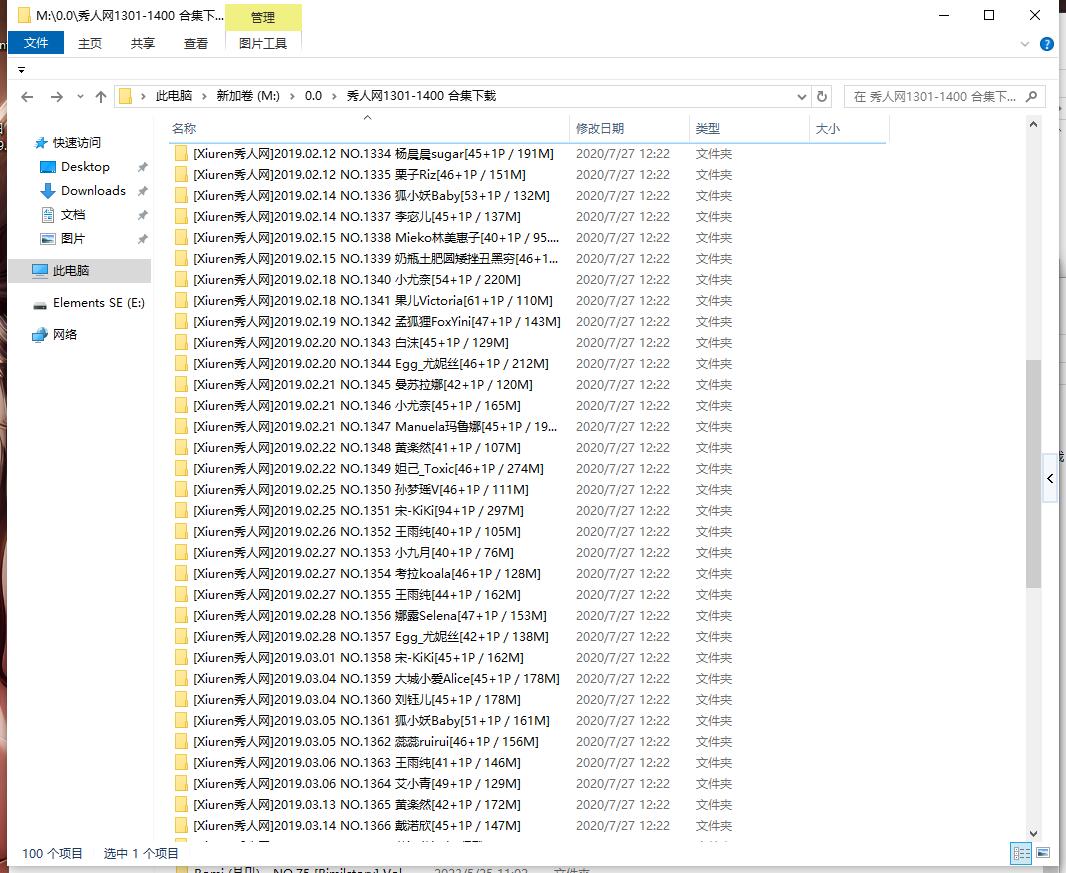Click the vertical scrollbar thumb
The height and width of the screenshot is (873, 1066).
point(1033,473)
